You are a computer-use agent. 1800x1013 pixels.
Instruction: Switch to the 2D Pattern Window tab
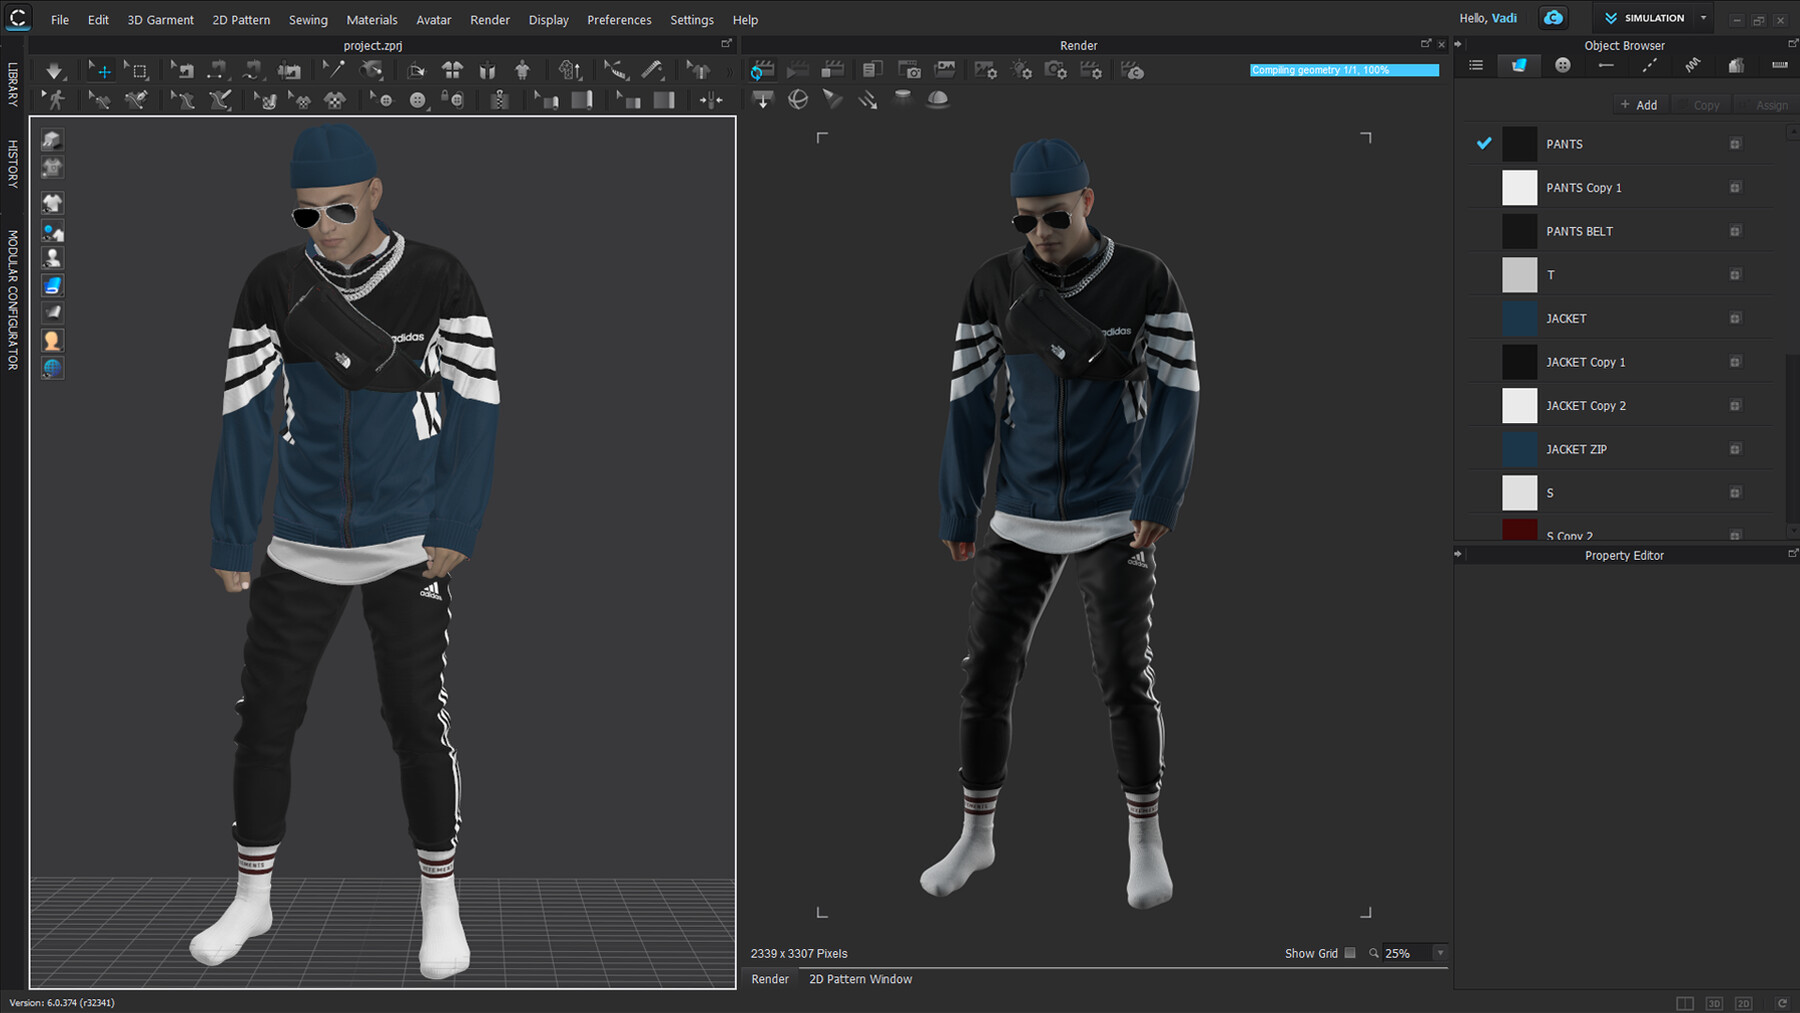859,979
